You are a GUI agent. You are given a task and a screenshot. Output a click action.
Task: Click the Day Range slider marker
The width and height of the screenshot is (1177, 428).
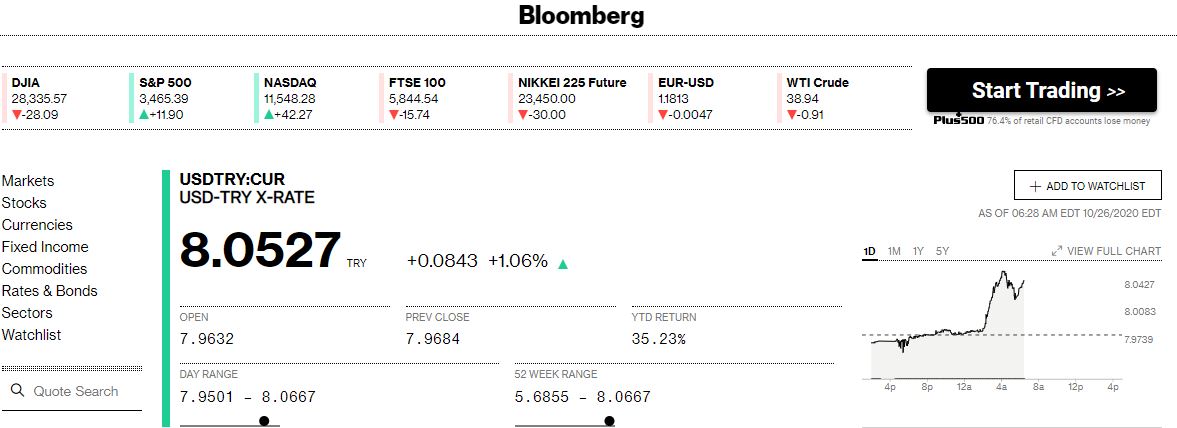pos(264,420)
